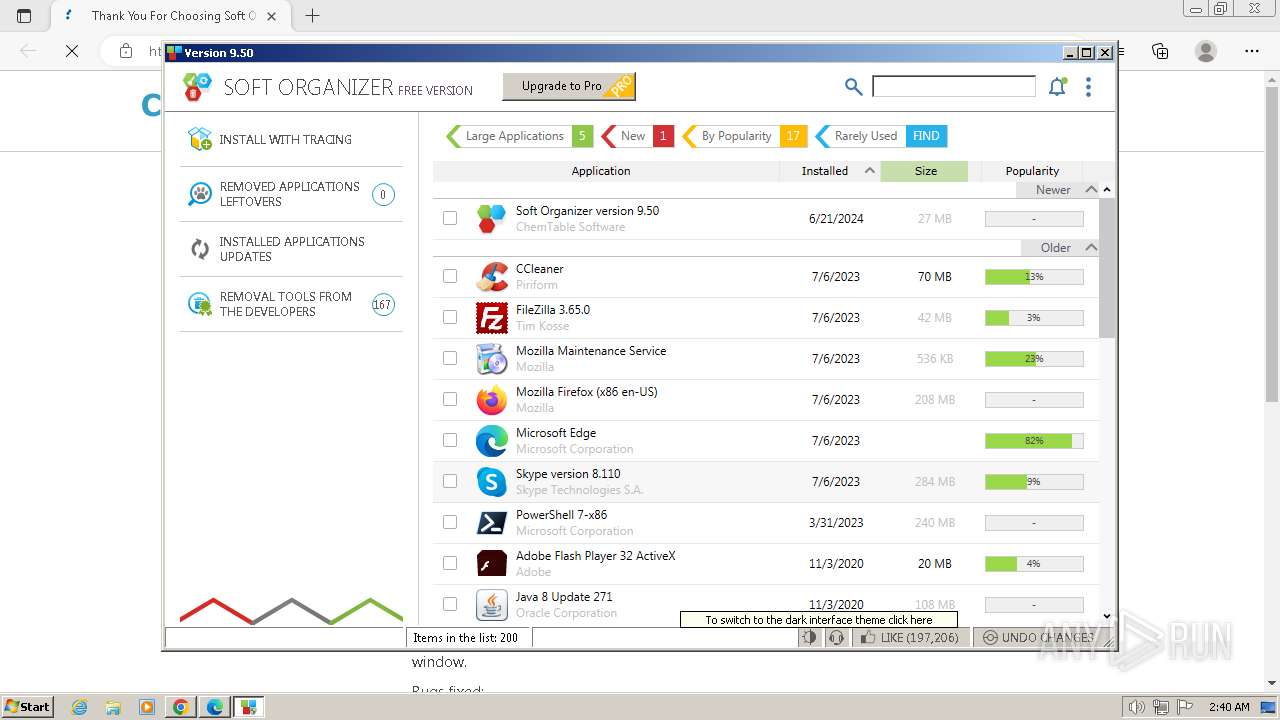Viewport: 1280px width, 720px height.
Task: Tick the Mozilla Firefox checkbox
Action: click(450, 399)
